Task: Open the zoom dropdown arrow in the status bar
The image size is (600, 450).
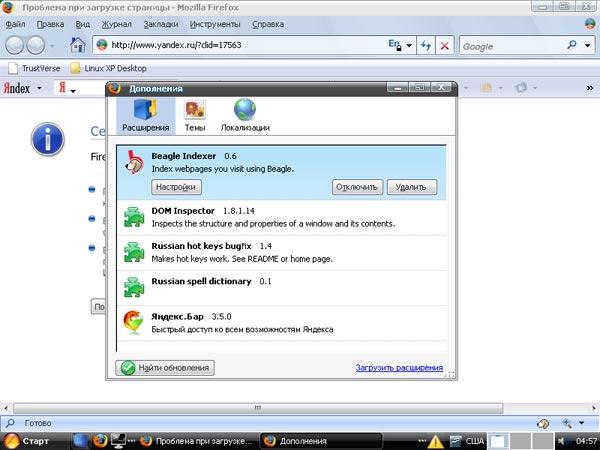Action: click(582, 423)
